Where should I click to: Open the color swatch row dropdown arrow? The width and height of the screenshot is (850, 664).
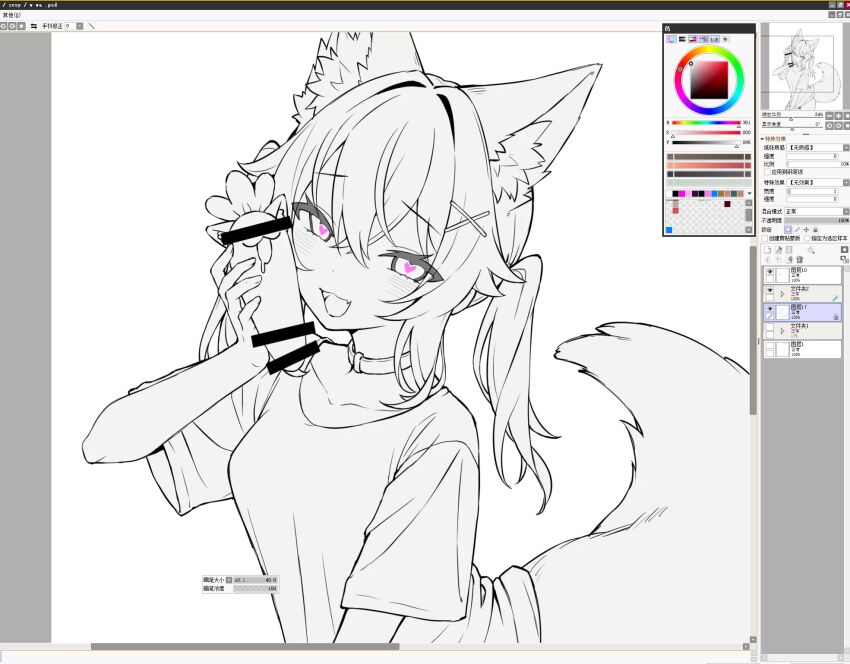pyautogui.click(x=749, y=194)
